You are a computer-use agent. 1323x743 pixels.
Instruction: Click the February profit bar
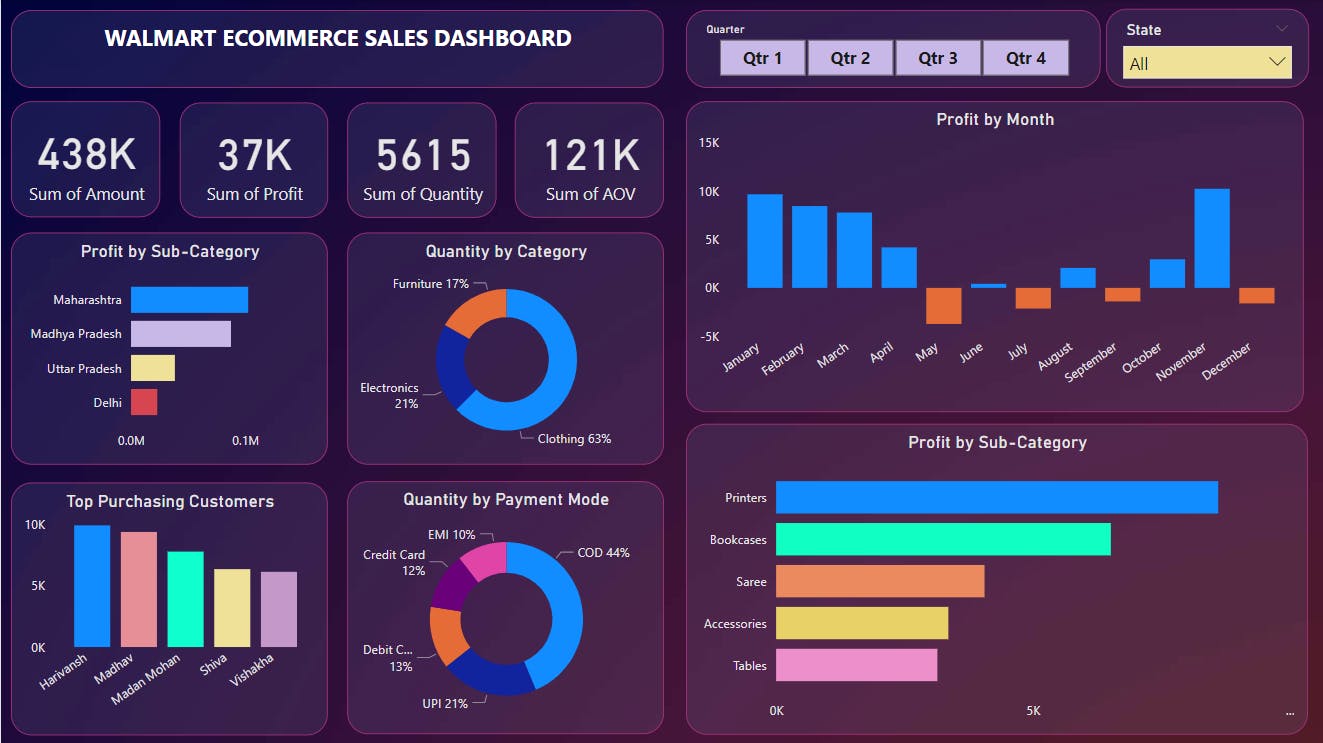point(810,247)
